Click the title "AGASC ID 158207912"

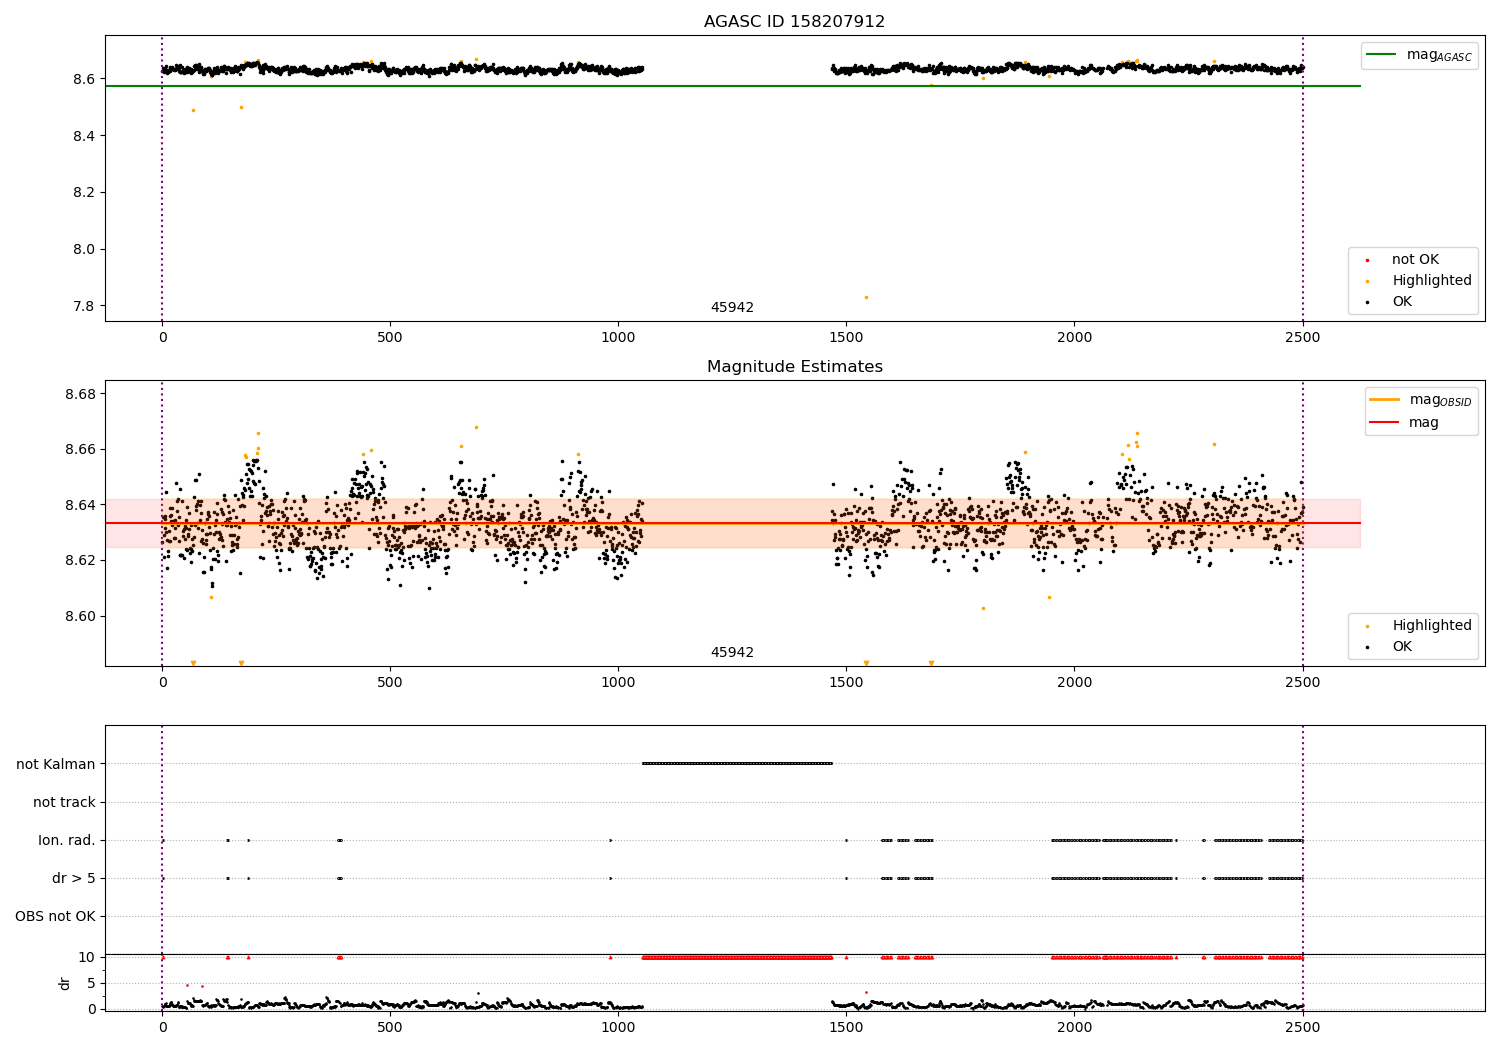(x=794, y=22)
